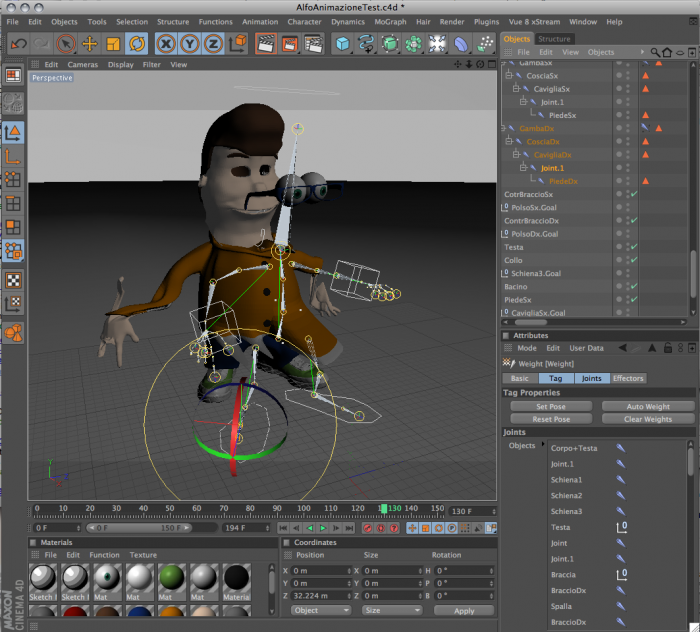Collapse the CosciaDx tree item
This screenshot has height=632, width=700.
coord(508,141)
